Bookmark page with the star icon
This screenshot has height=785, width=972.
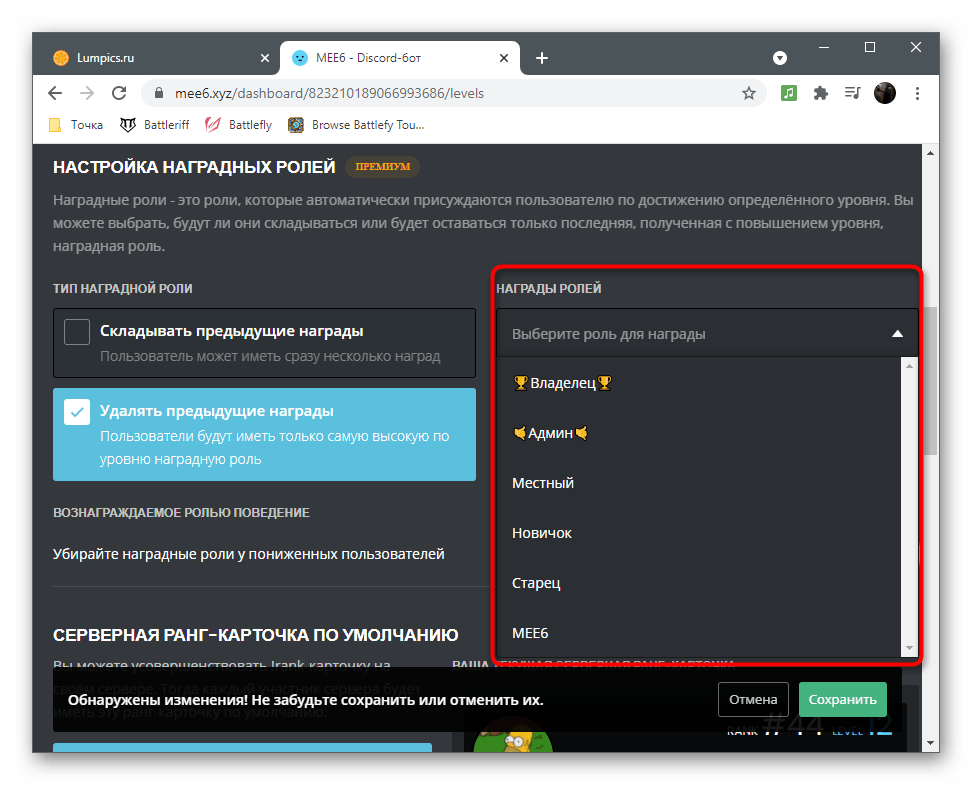pos(748,93)
